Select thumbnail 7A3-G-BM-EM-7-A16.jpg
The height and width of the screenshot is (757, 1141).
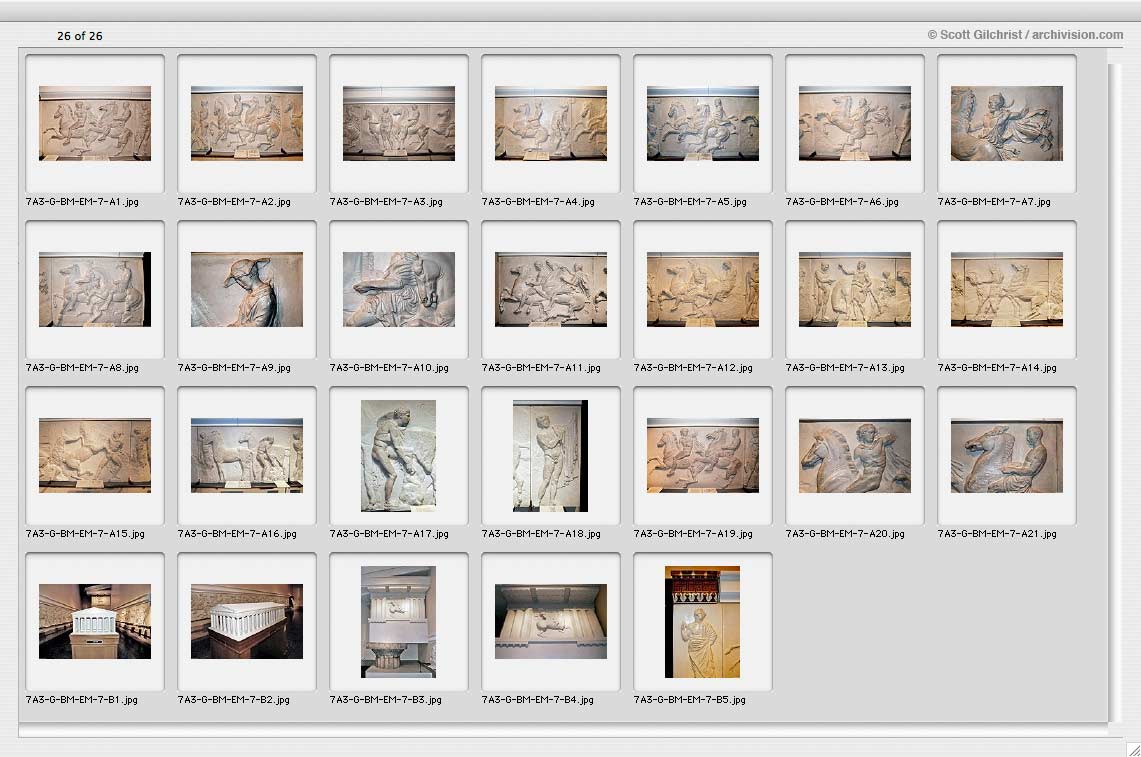(247, 455)
